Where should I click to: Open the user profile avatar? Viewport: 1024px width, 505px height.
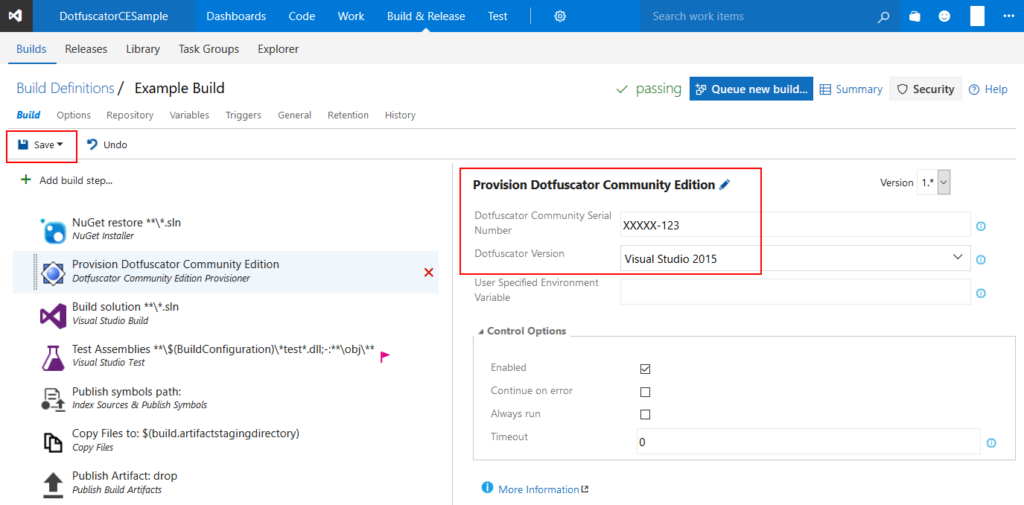pyautogui.click(x=977, y=16)
